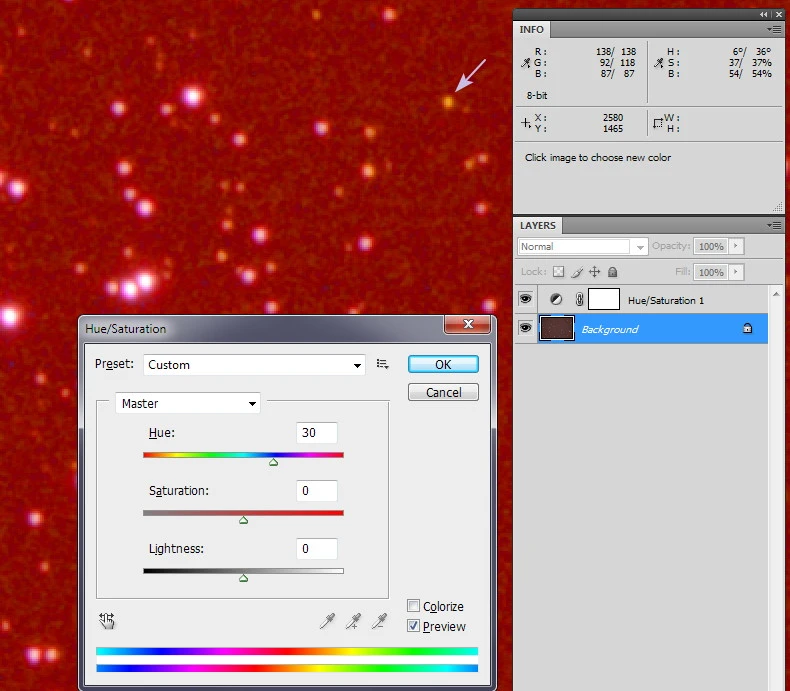Viewport: 790px width, 691px height.
Task: Click the on-image adjustment hand tool
Action: point(107,621)
